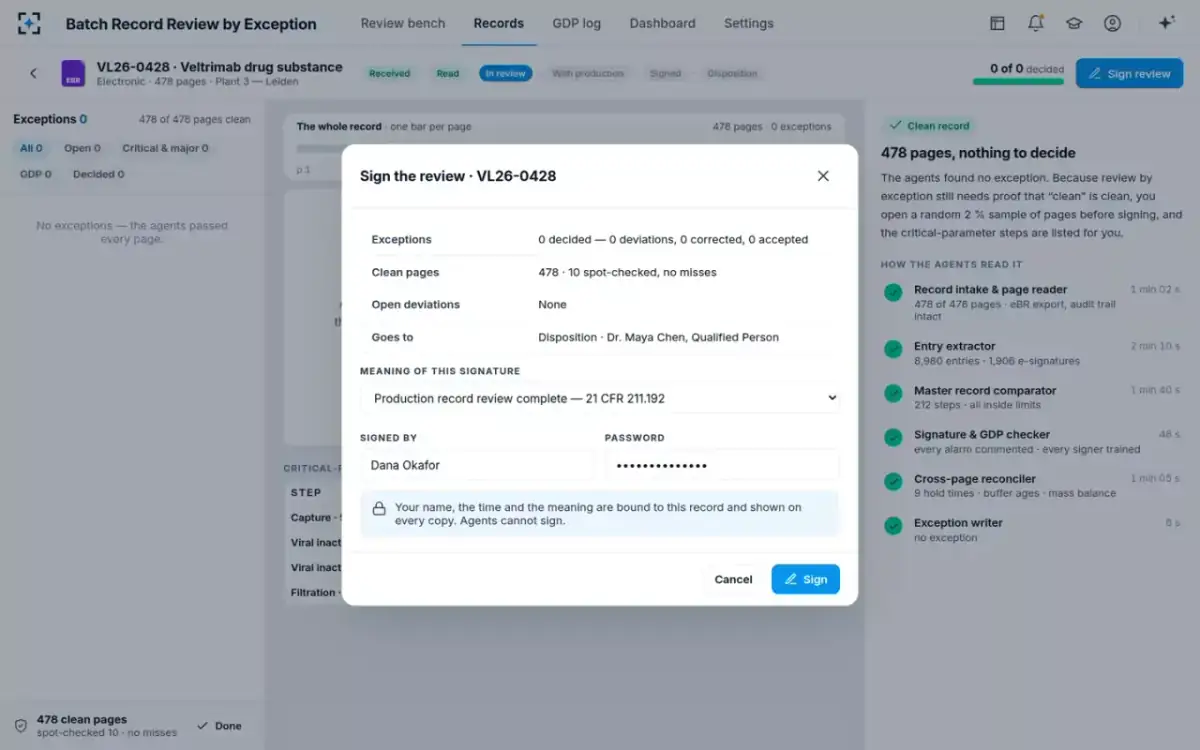The image size is (1200, 750).
Task: Open the Settings tab
Action: 749,23
